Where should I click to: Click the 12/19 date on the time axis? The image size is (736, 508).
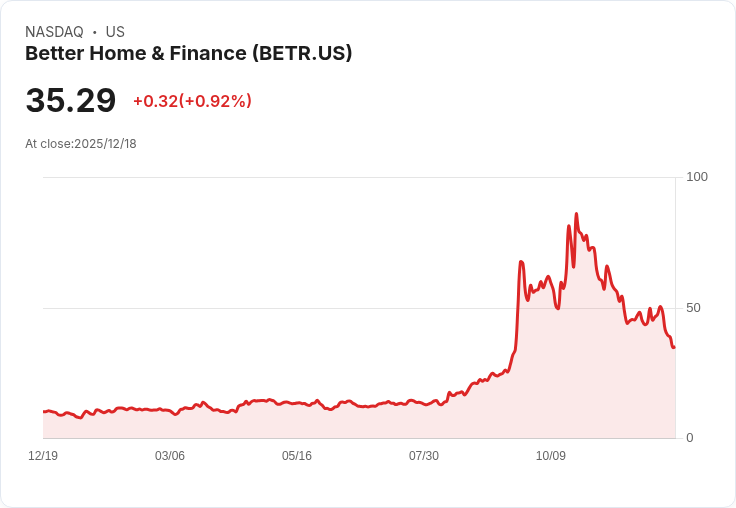[x=43, y=456]
